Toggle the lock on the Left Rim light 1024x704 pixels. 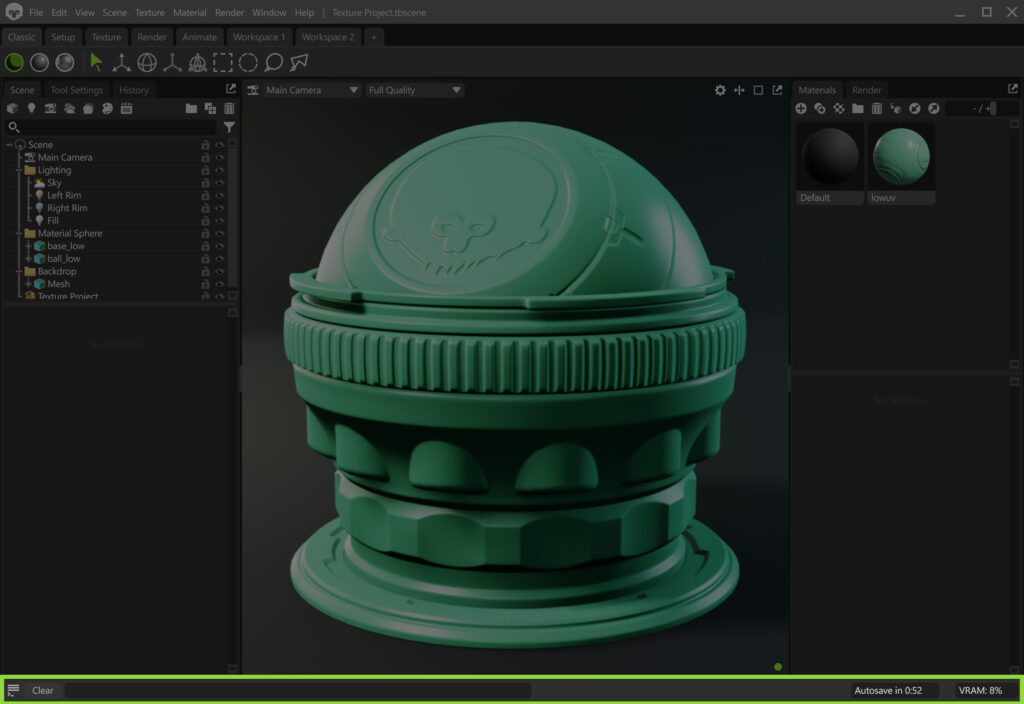coord(205,196)
